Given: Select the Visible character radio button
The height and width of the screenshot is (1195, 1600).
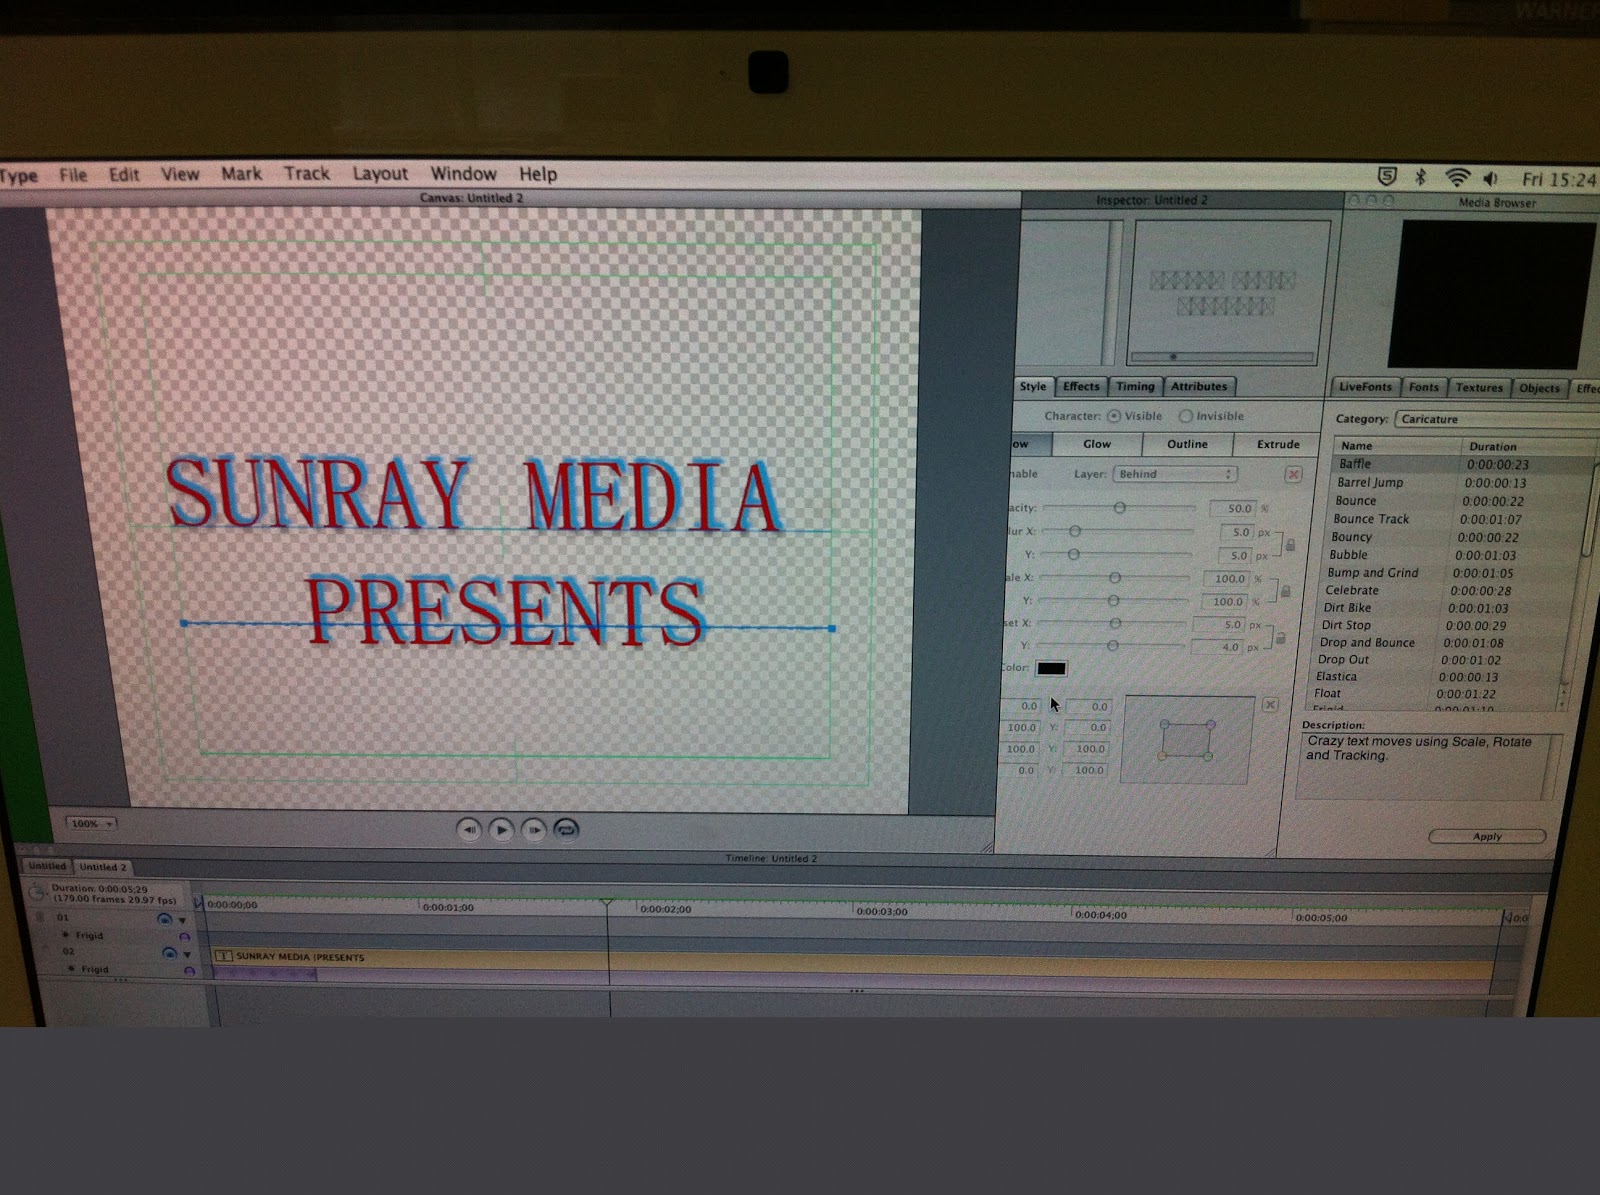Looking at the screenshot, I should coord(1114,416).
